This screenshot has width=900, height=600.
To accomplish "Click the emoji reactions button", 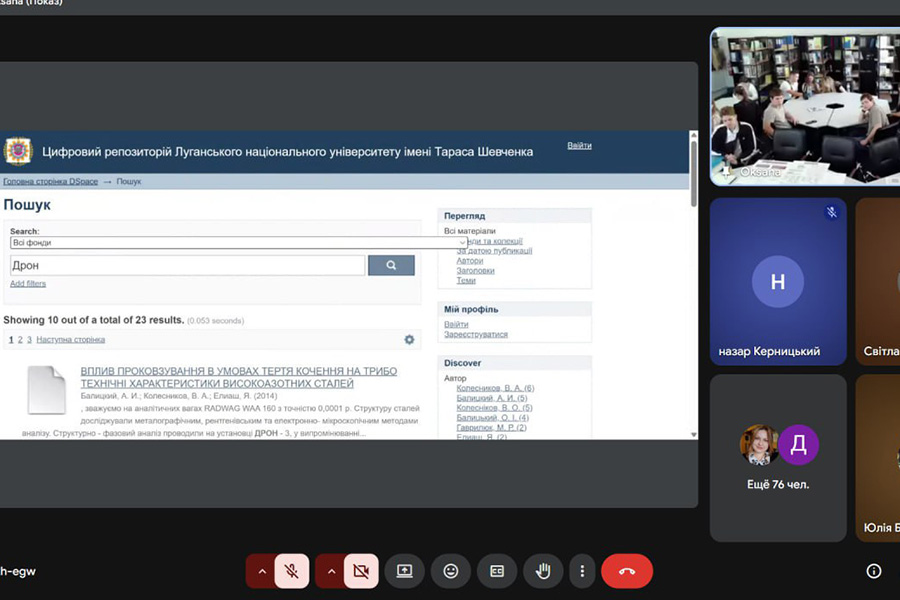I will point(451,571).
